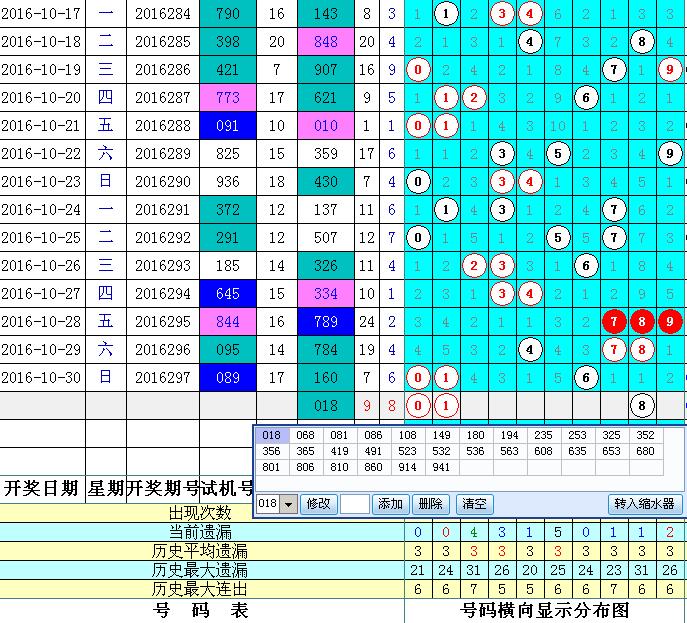Select number 806 in the number list

pyautogui.click(x=305, y=467)
